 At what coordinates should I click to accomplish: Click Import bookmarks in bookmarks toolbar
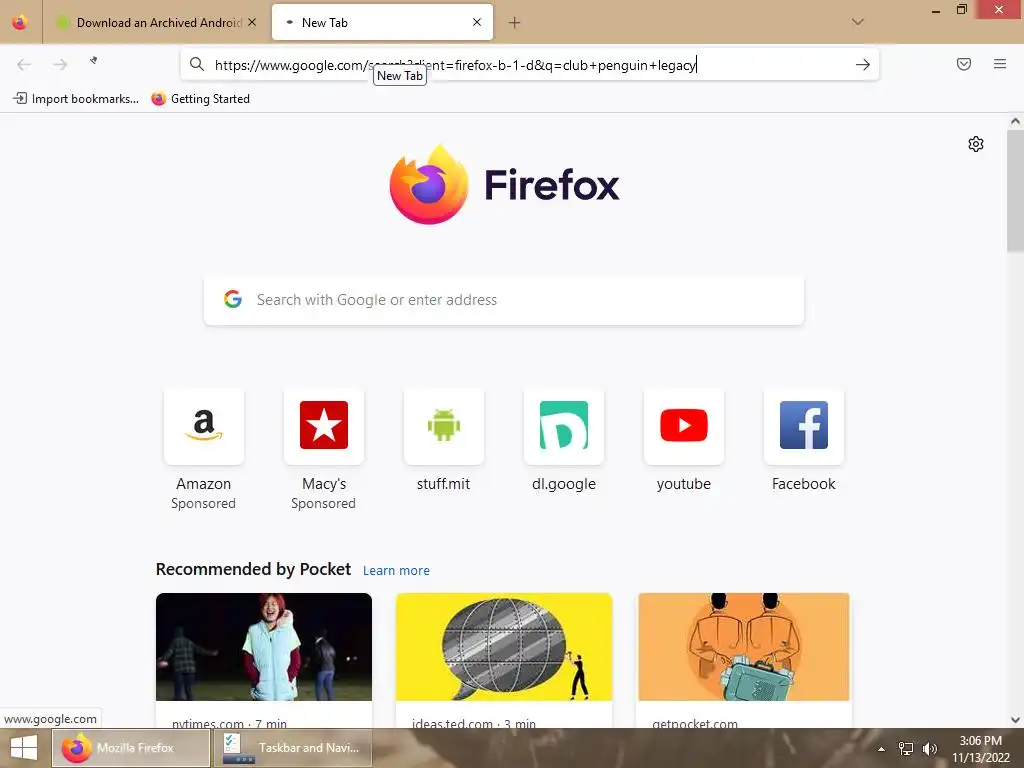pyautogui.click(x=76, y=99)
